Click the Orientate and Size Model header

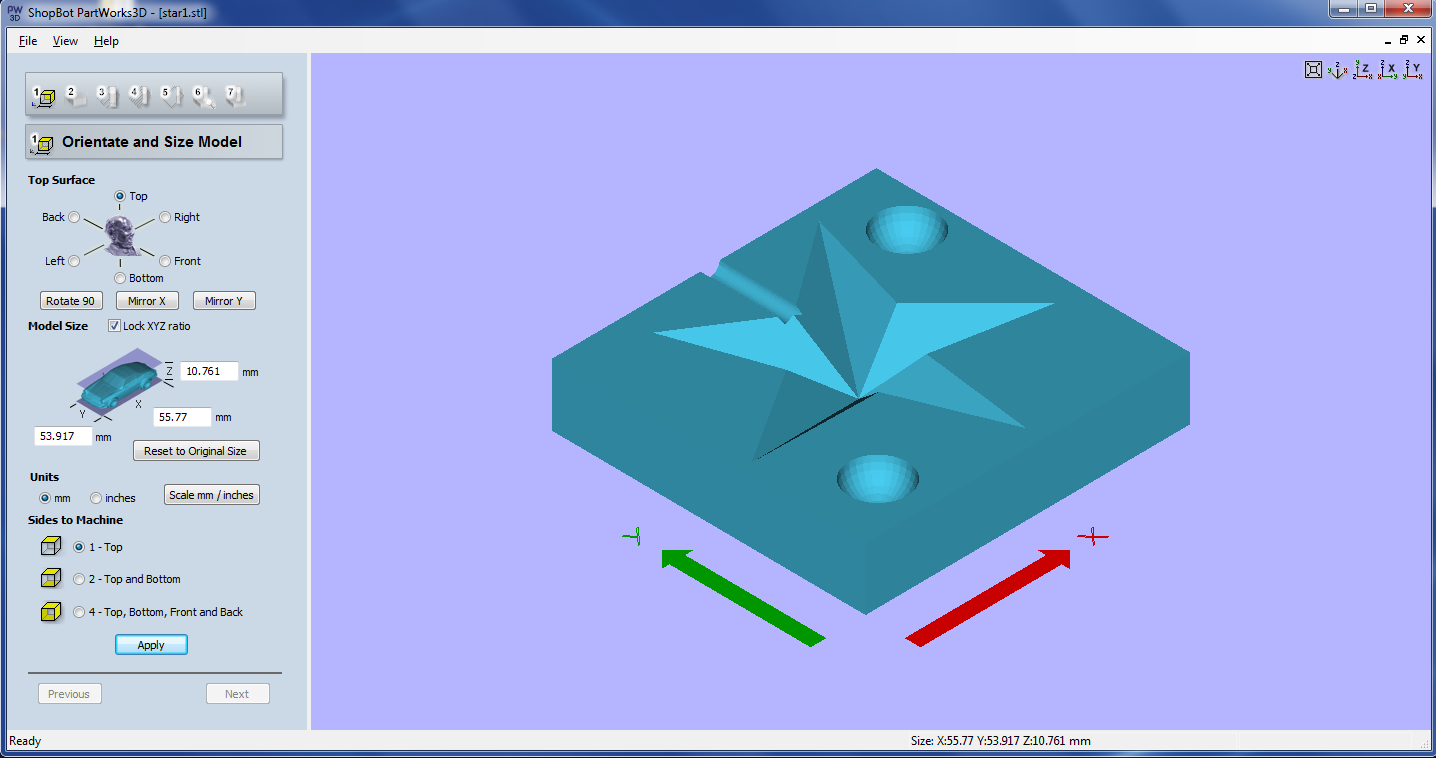click(x=154, y=142)
